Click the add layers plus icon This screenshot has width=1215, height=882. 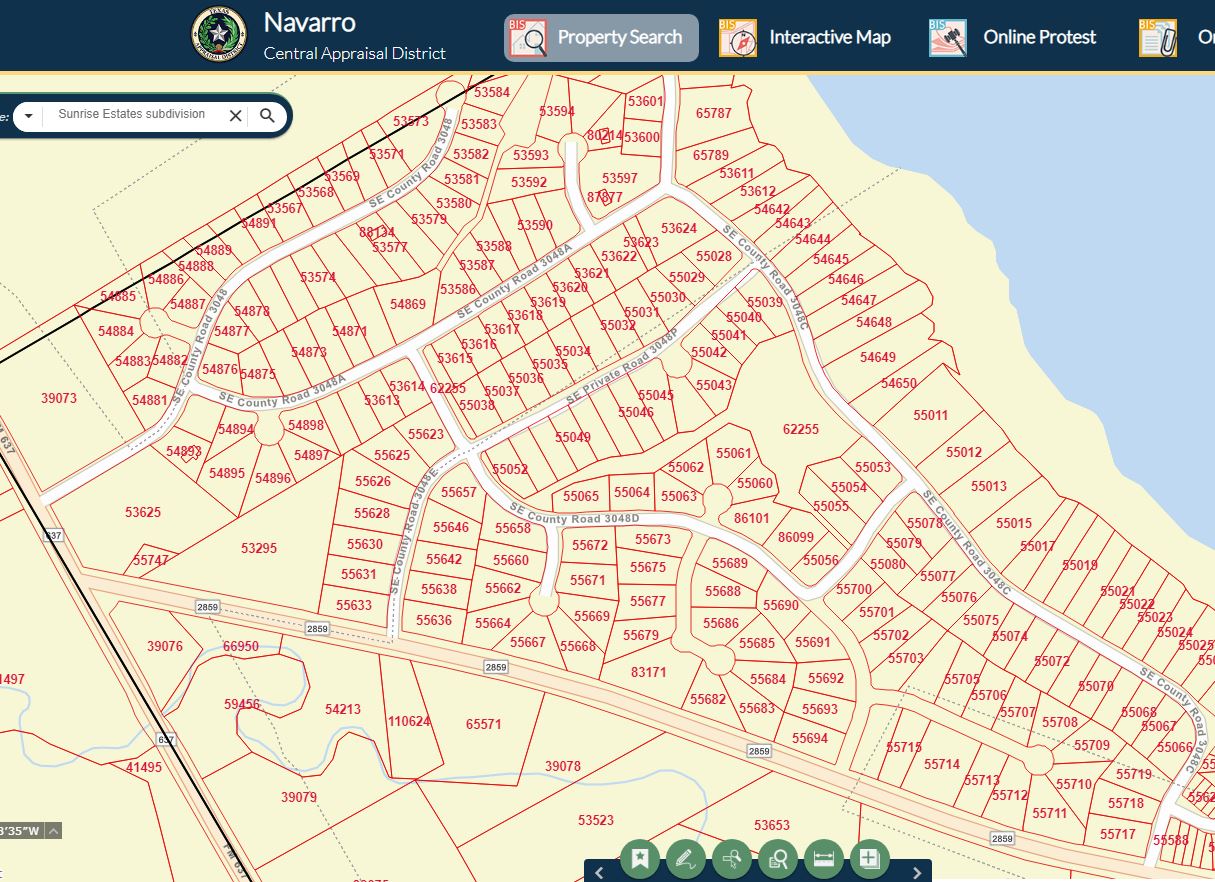[x=869, y=858]
